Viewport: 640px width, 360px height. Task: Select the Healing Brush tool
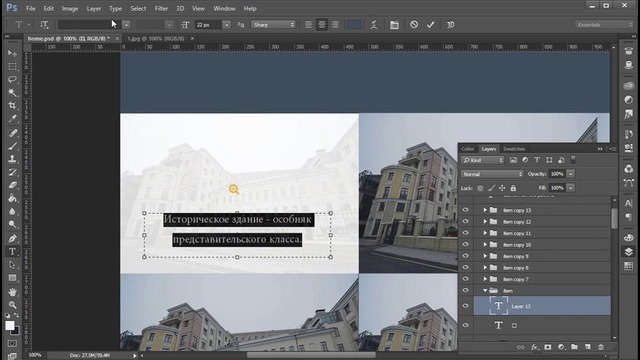tap(12, 133)
